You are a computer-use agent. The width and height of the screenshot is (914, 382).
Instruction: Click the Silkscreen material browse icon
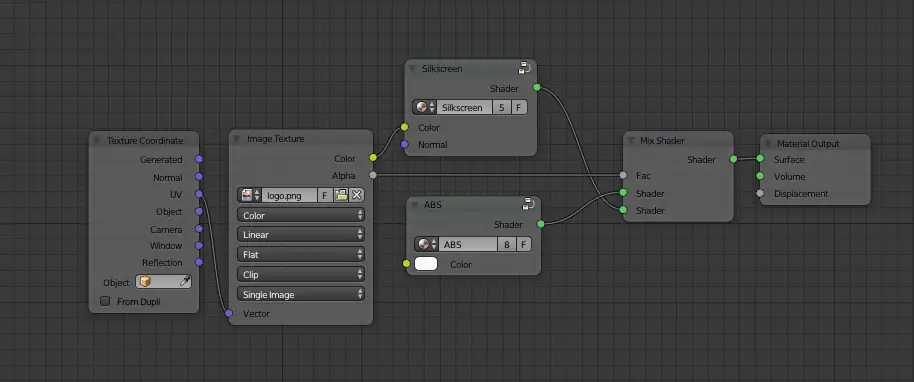[424, 107]
